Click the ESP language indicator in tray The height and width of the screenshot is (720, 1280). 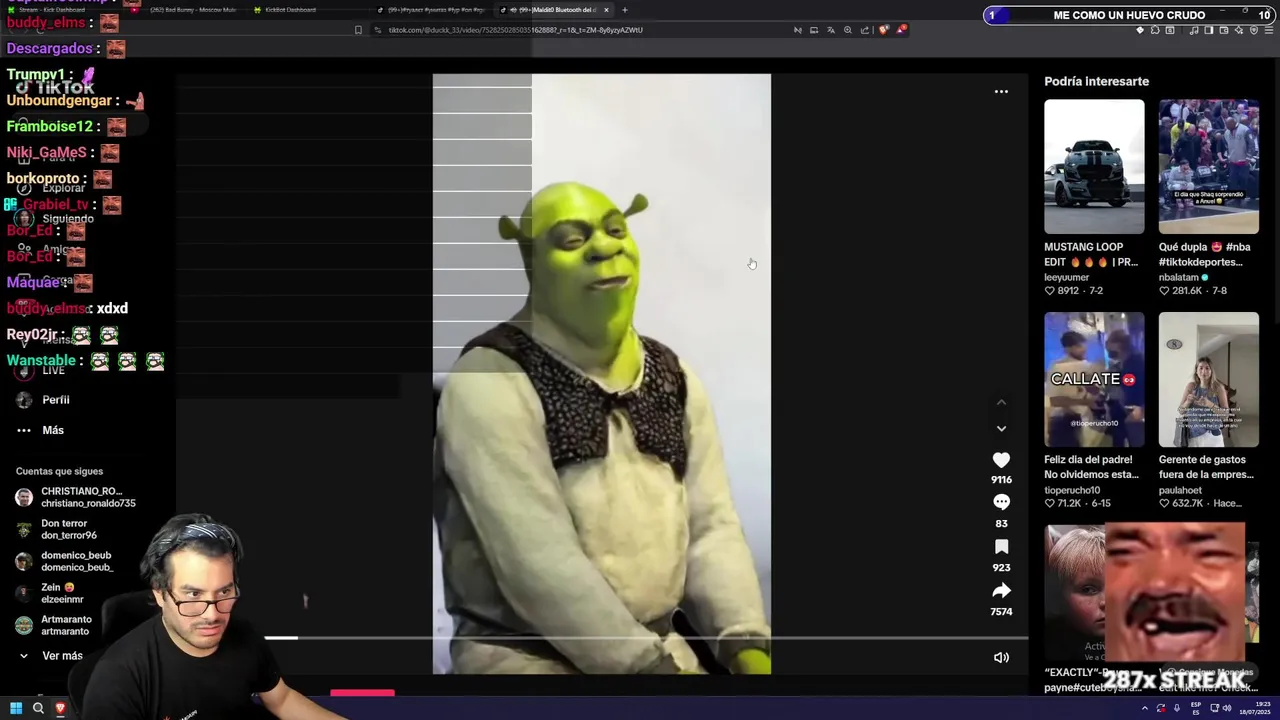(1196, 708)
